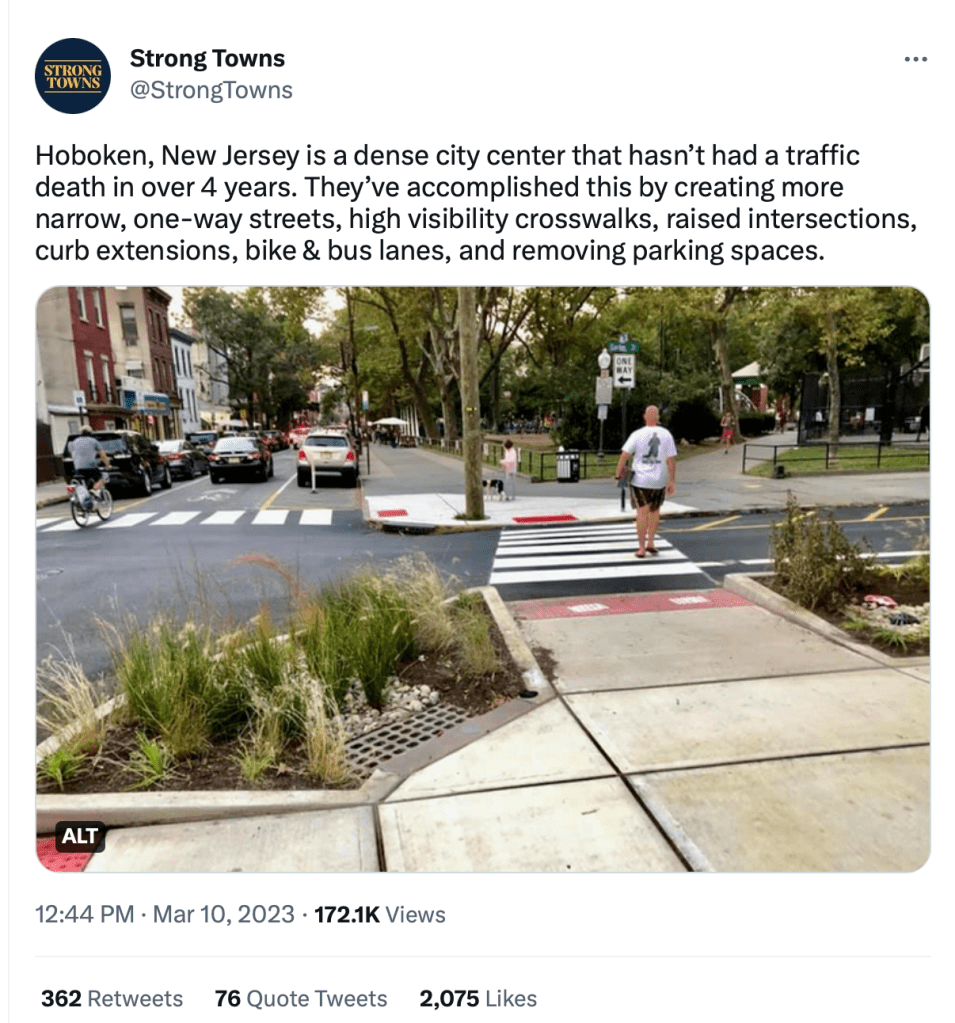Open the @StrongTowns handle link
The width and height of the screenshot is (955, 1023).
[x=211, y=90]
